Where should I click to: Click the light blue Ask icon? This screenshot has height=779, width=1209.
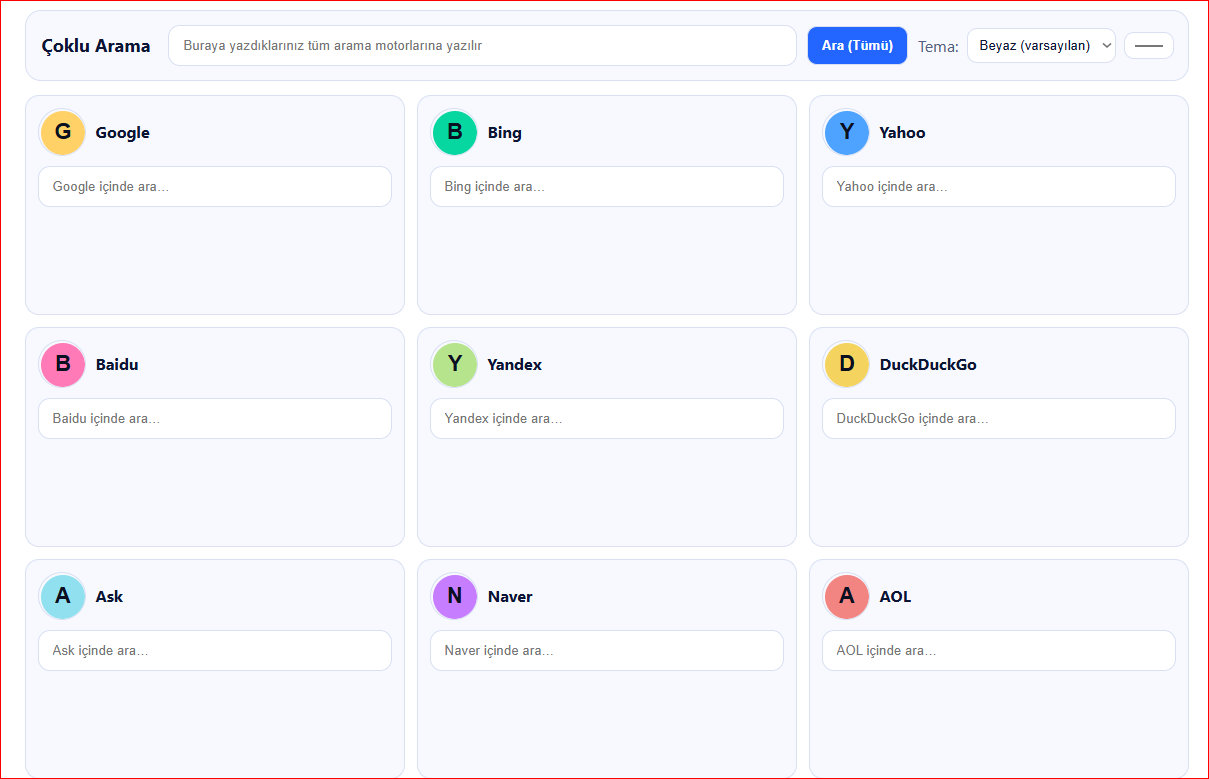click(63, 597)
